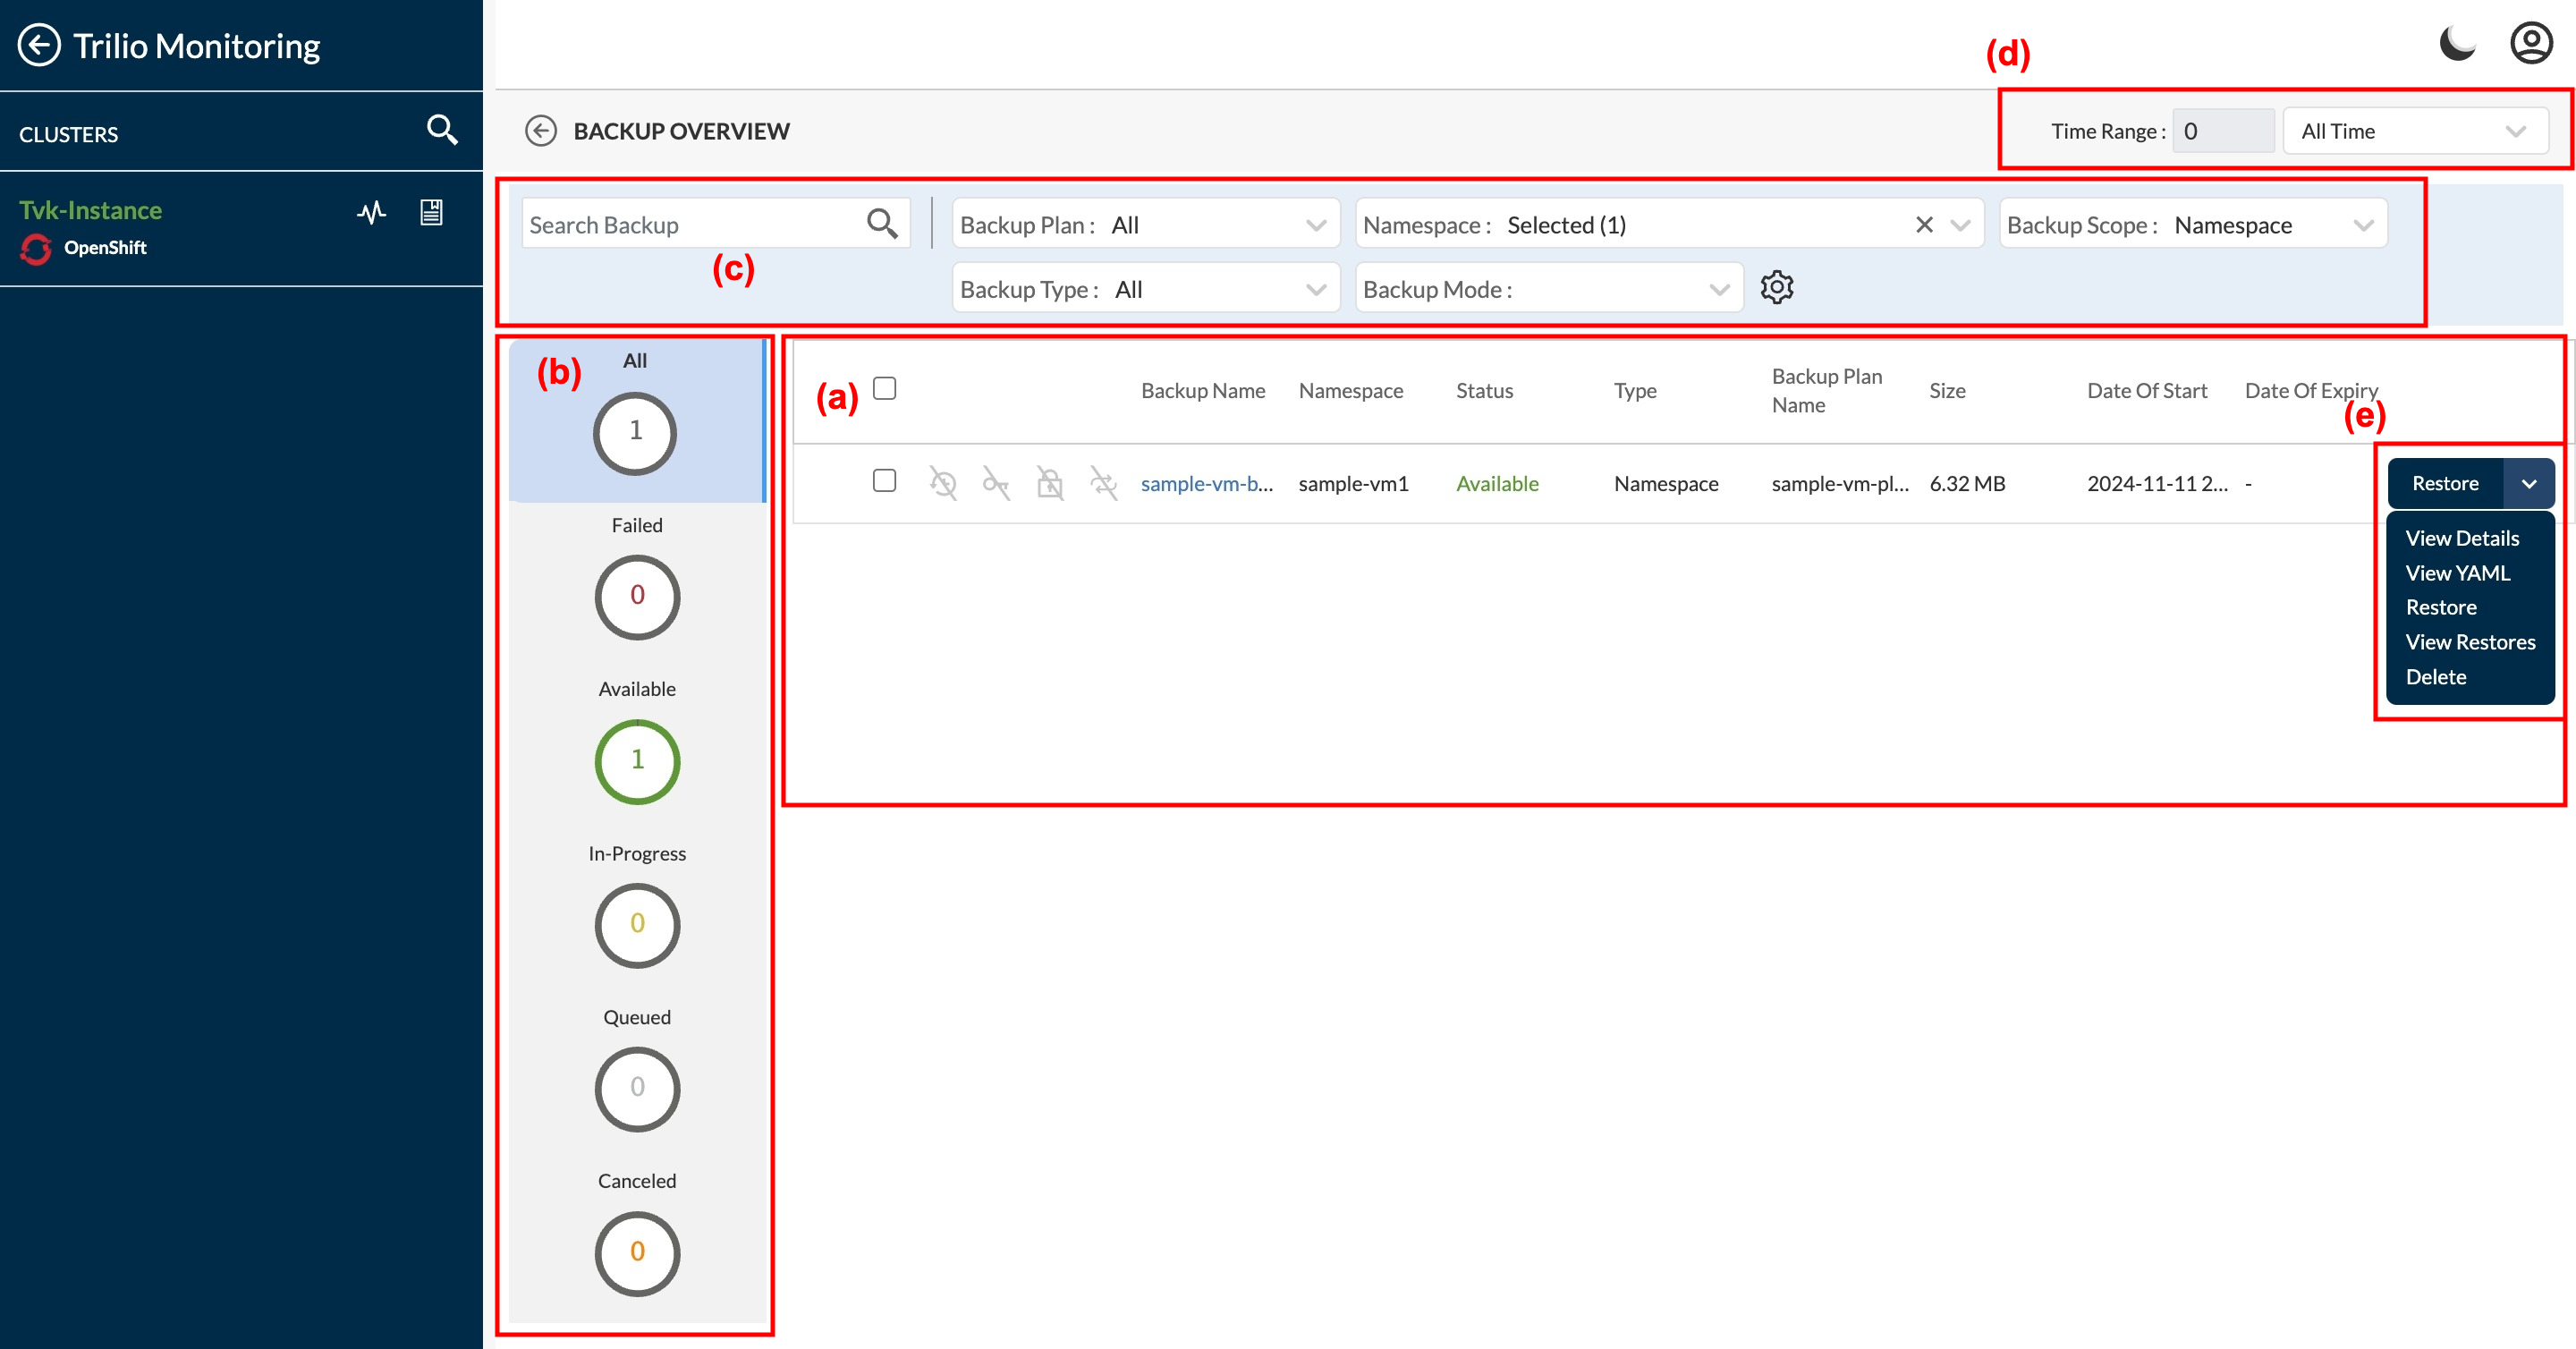The height and width of the screenshot is (1349, 2576).
Task: Click the crossed-out encryption key icon
Action: pos(996,483)
